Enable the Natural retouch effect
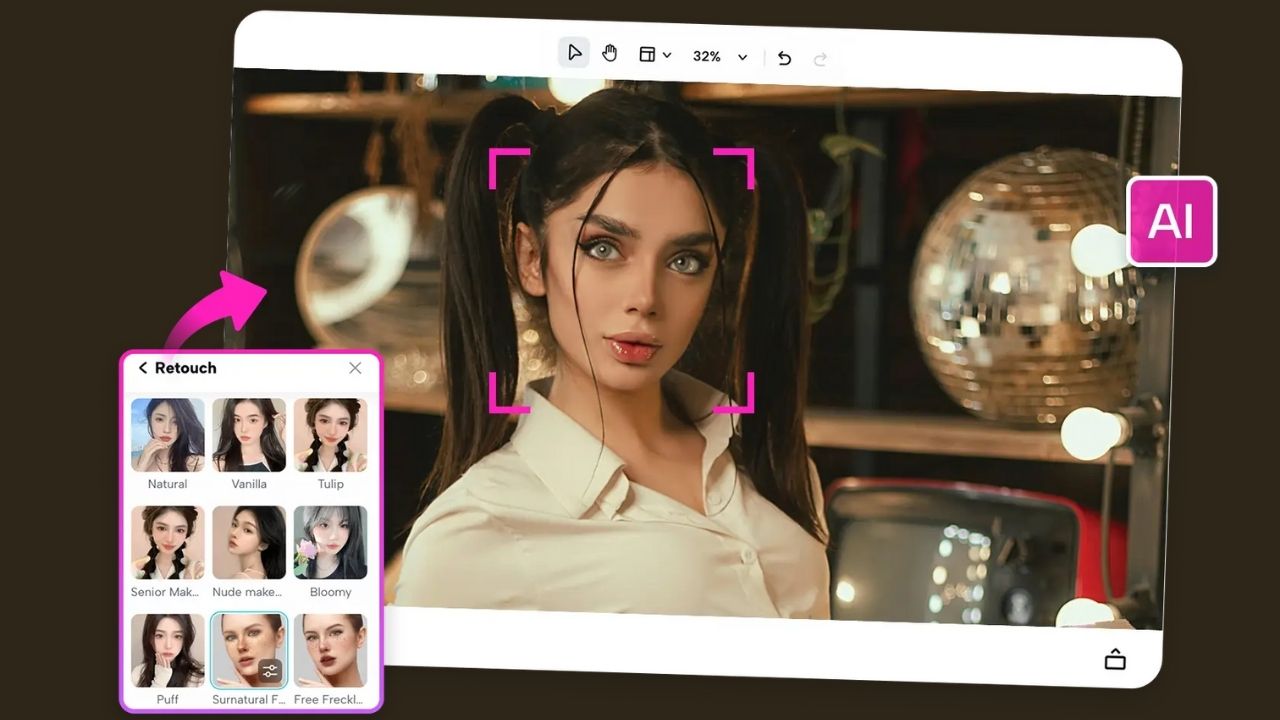Image resolution: width=1280 pixels, height=720 pixels. pos(166,435)
